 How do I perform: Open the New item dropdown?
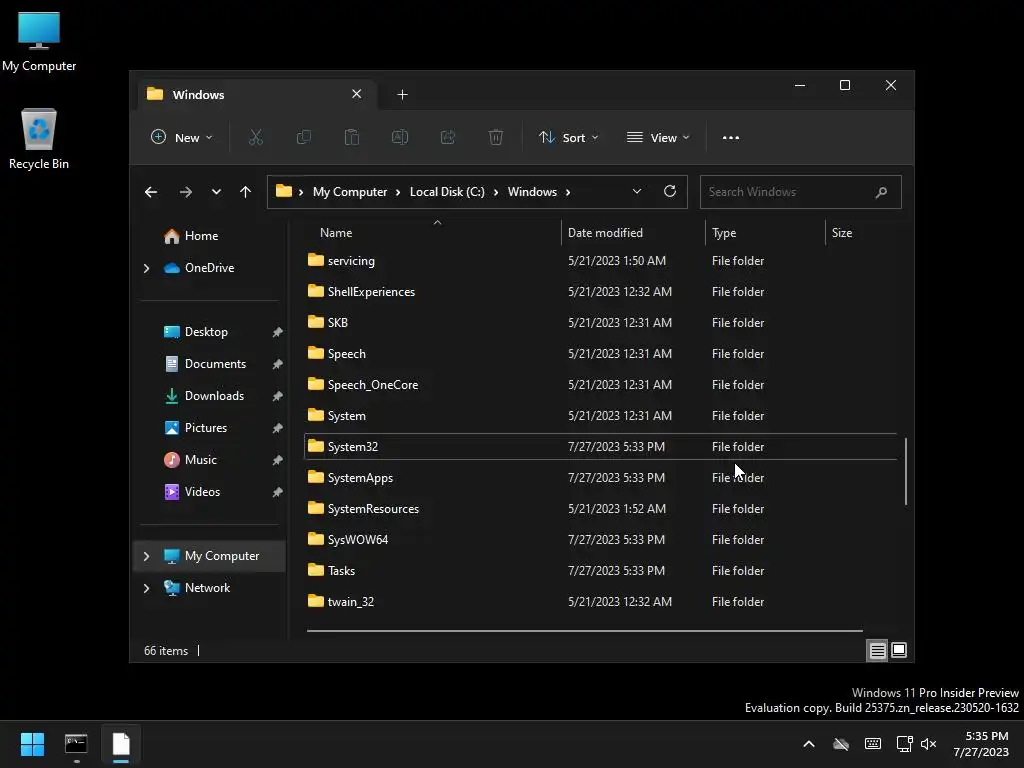click(x=182, y=138)
